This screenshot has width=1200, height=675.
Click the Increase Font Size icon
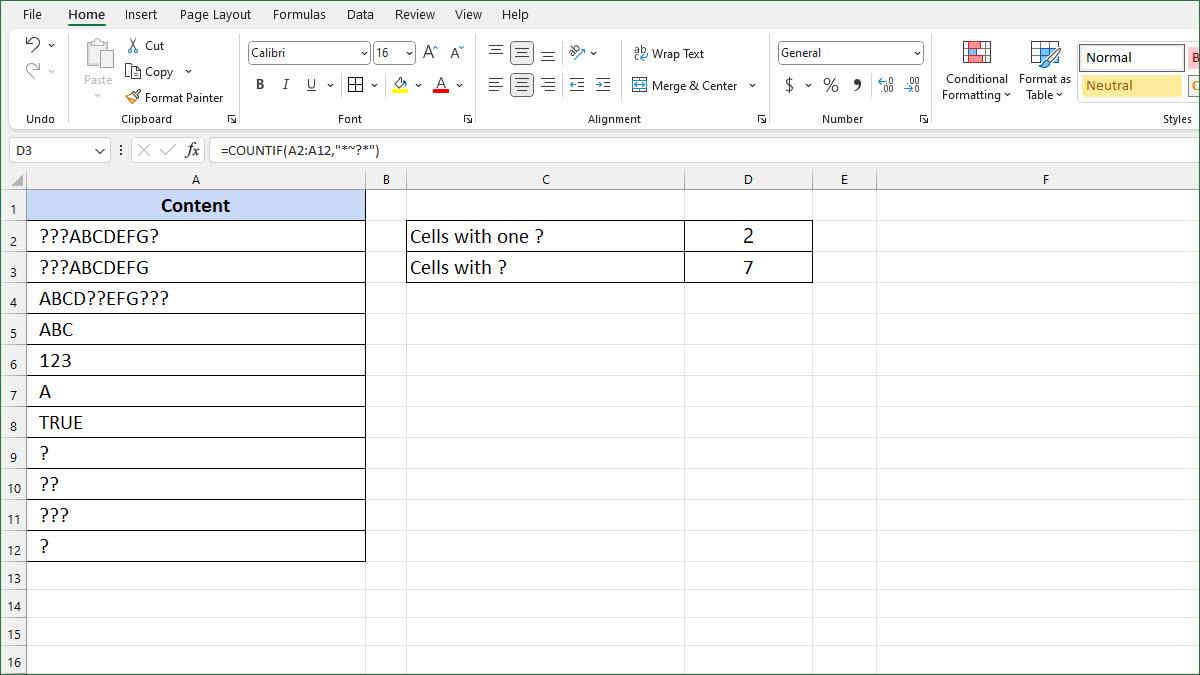(430, 53)
